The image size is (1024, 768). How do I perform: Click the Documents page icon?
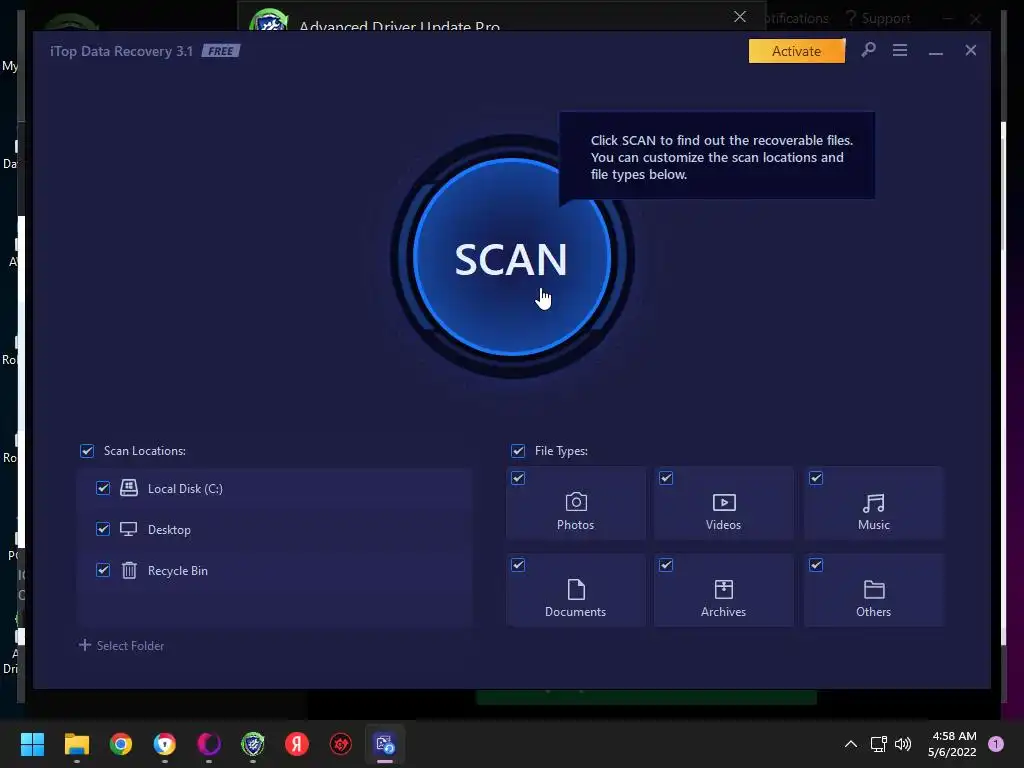(576, 589)
